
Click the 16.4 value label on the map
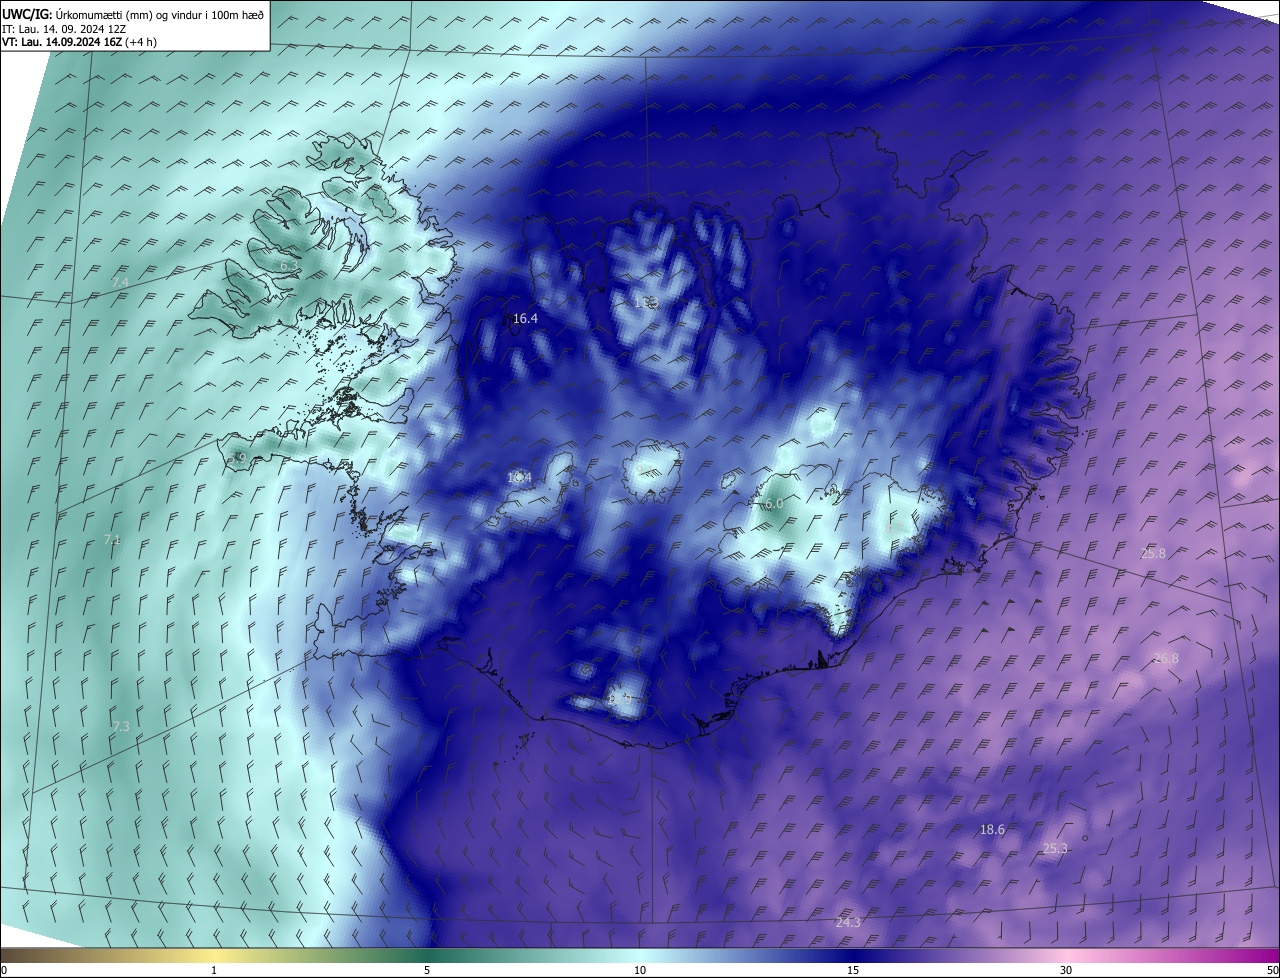click(525, 319)
